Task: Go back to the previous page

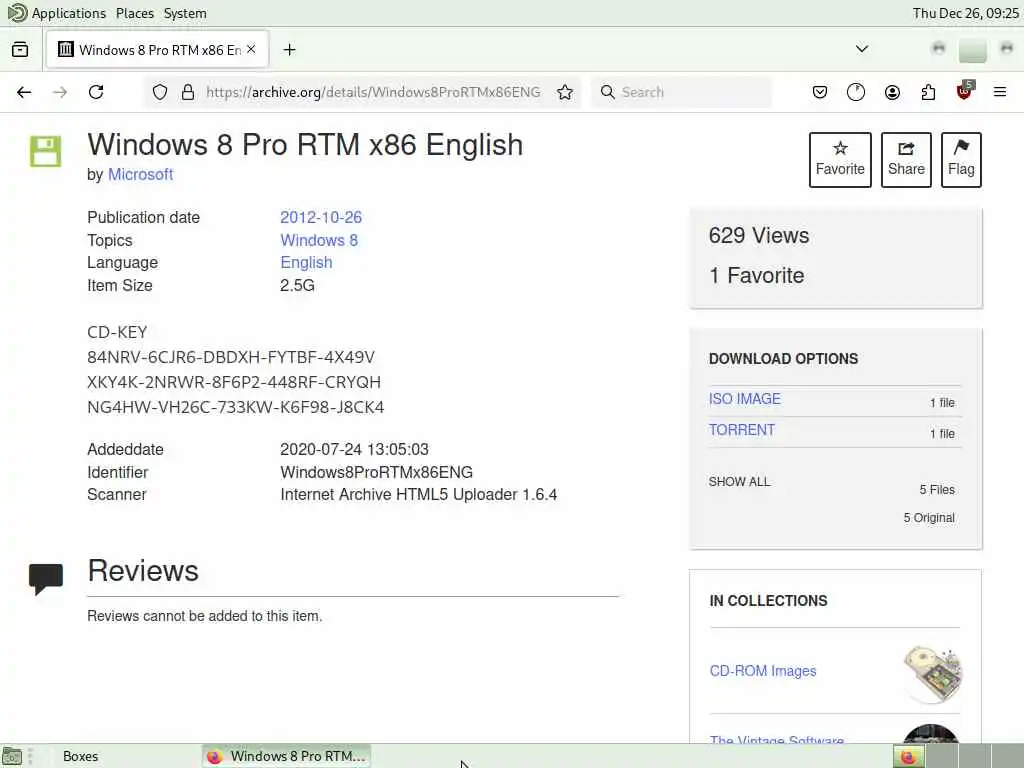Action: (24, 92)
